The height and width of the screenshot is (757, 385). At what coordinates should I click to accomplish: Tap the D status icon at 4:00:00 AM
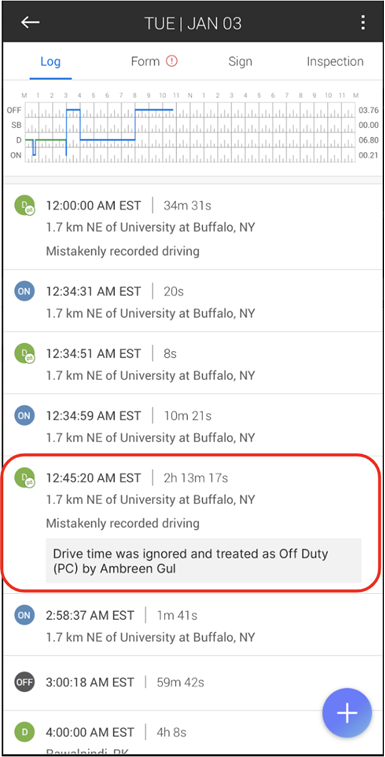point(24,732)
